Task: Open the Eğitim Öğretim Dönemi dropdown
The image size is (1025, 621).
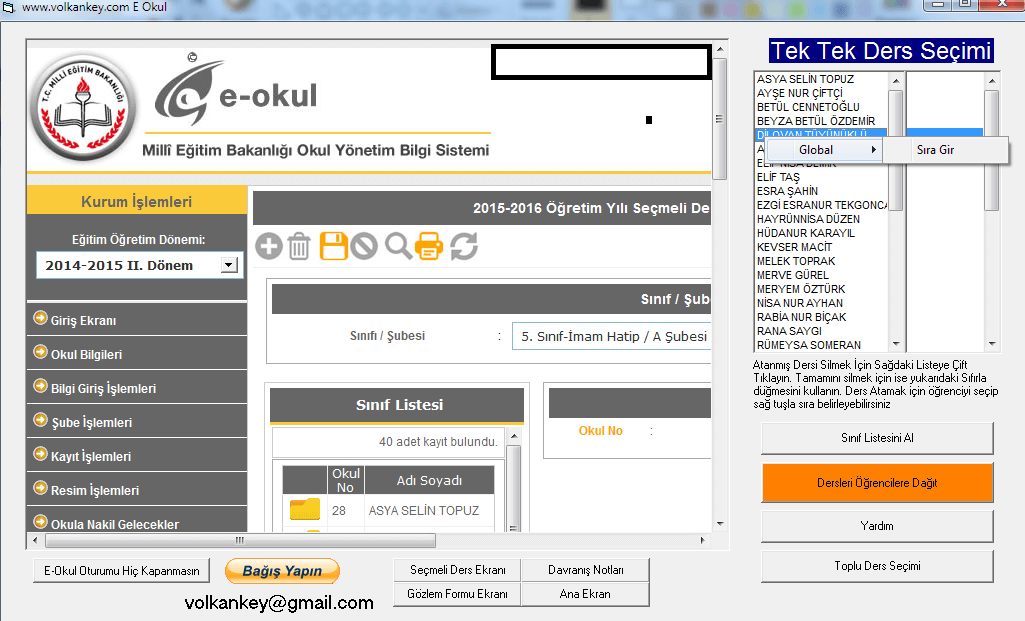Action: 229,265
